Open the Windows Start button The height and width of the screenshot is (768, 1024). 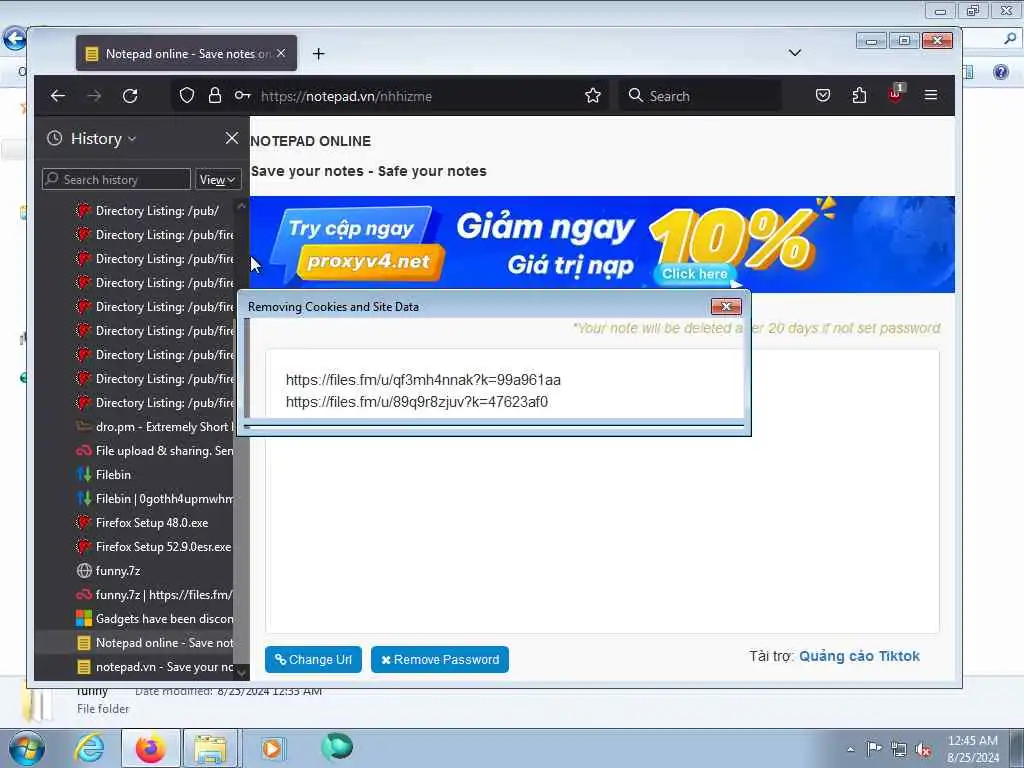[27, 748]
